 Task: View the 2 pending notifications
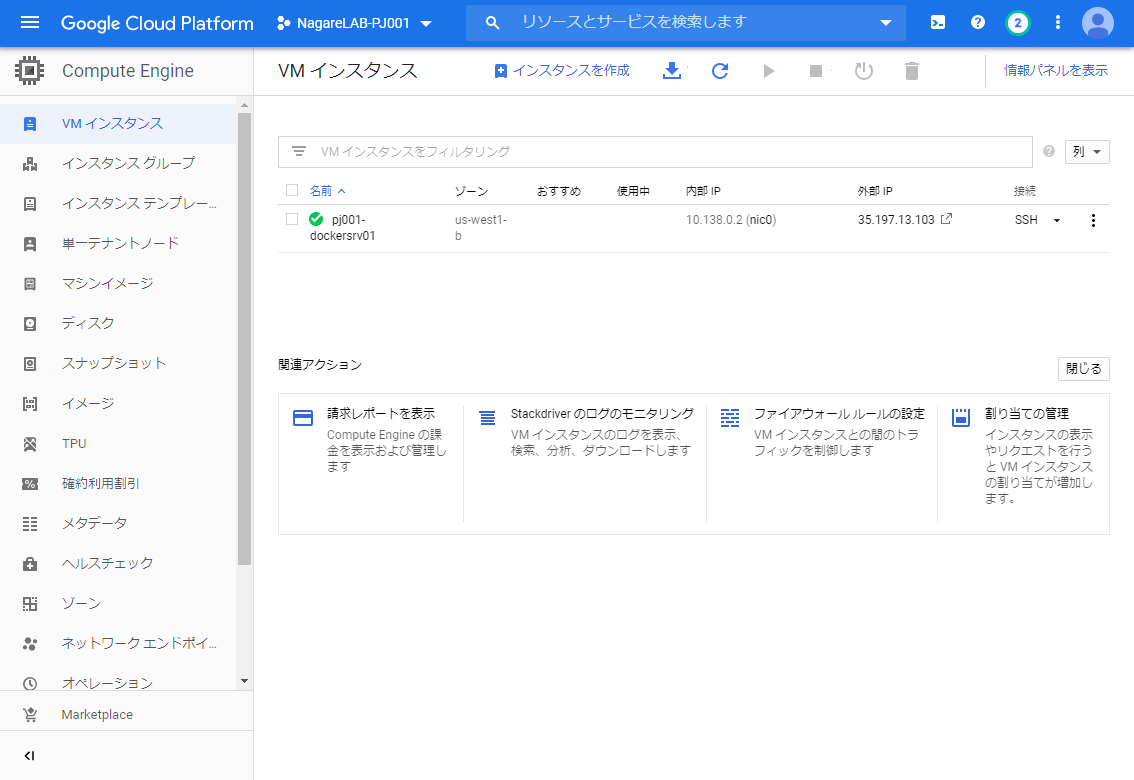point(1018,22)
